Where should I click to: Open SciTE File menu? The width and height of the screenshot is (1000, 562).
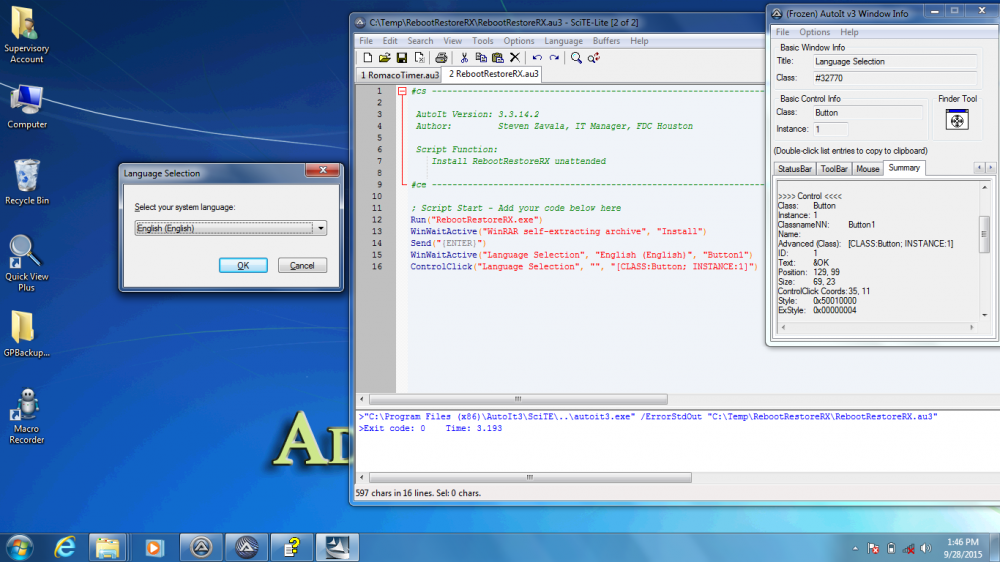pos(366,41)
